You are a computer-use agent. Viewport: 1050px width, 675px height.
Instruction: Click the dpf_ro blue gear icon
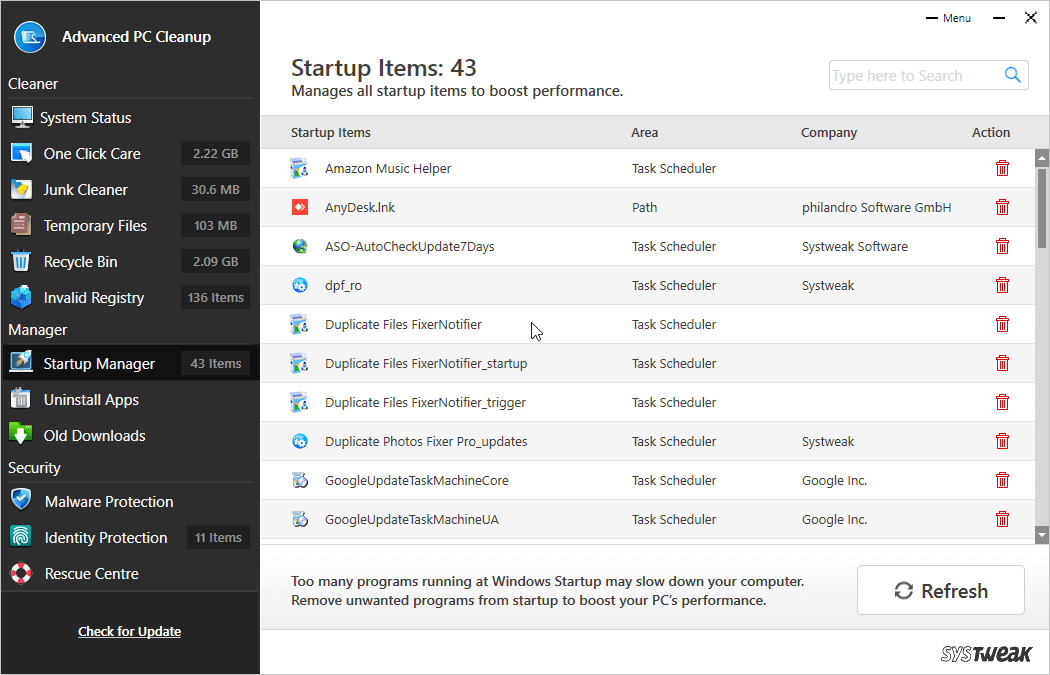(300, 285)
